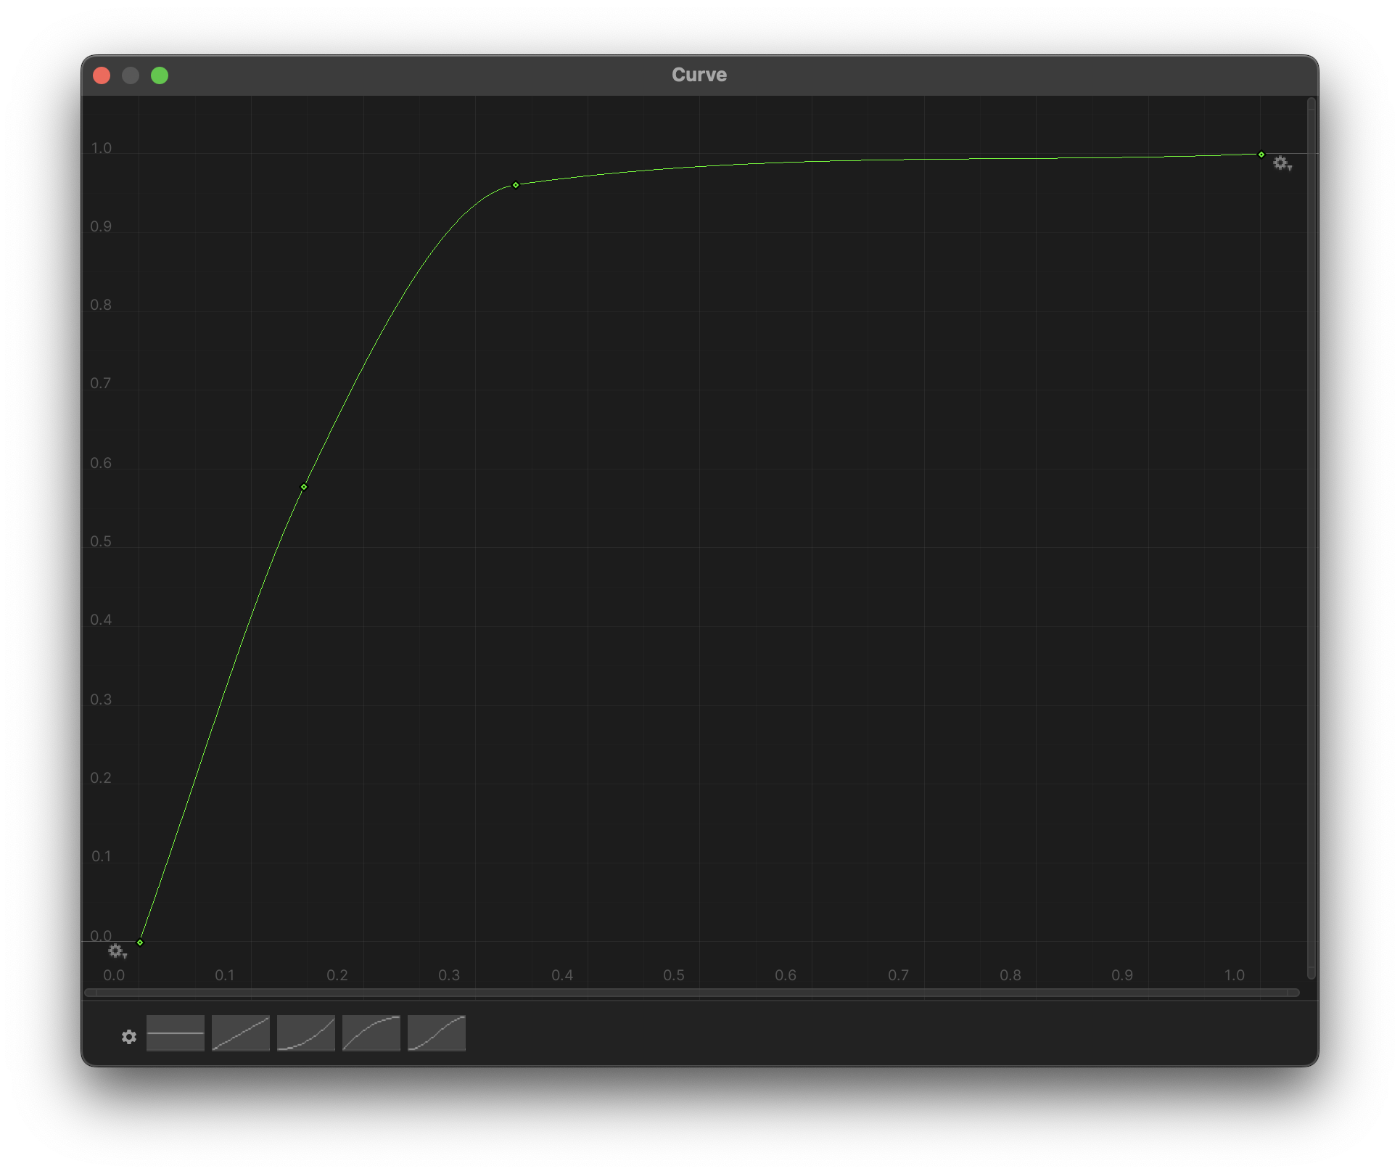The image size is (1400, 1174).
Task: Click the horizontal scrollbar below the graph
Action: (x=692, y=993)
